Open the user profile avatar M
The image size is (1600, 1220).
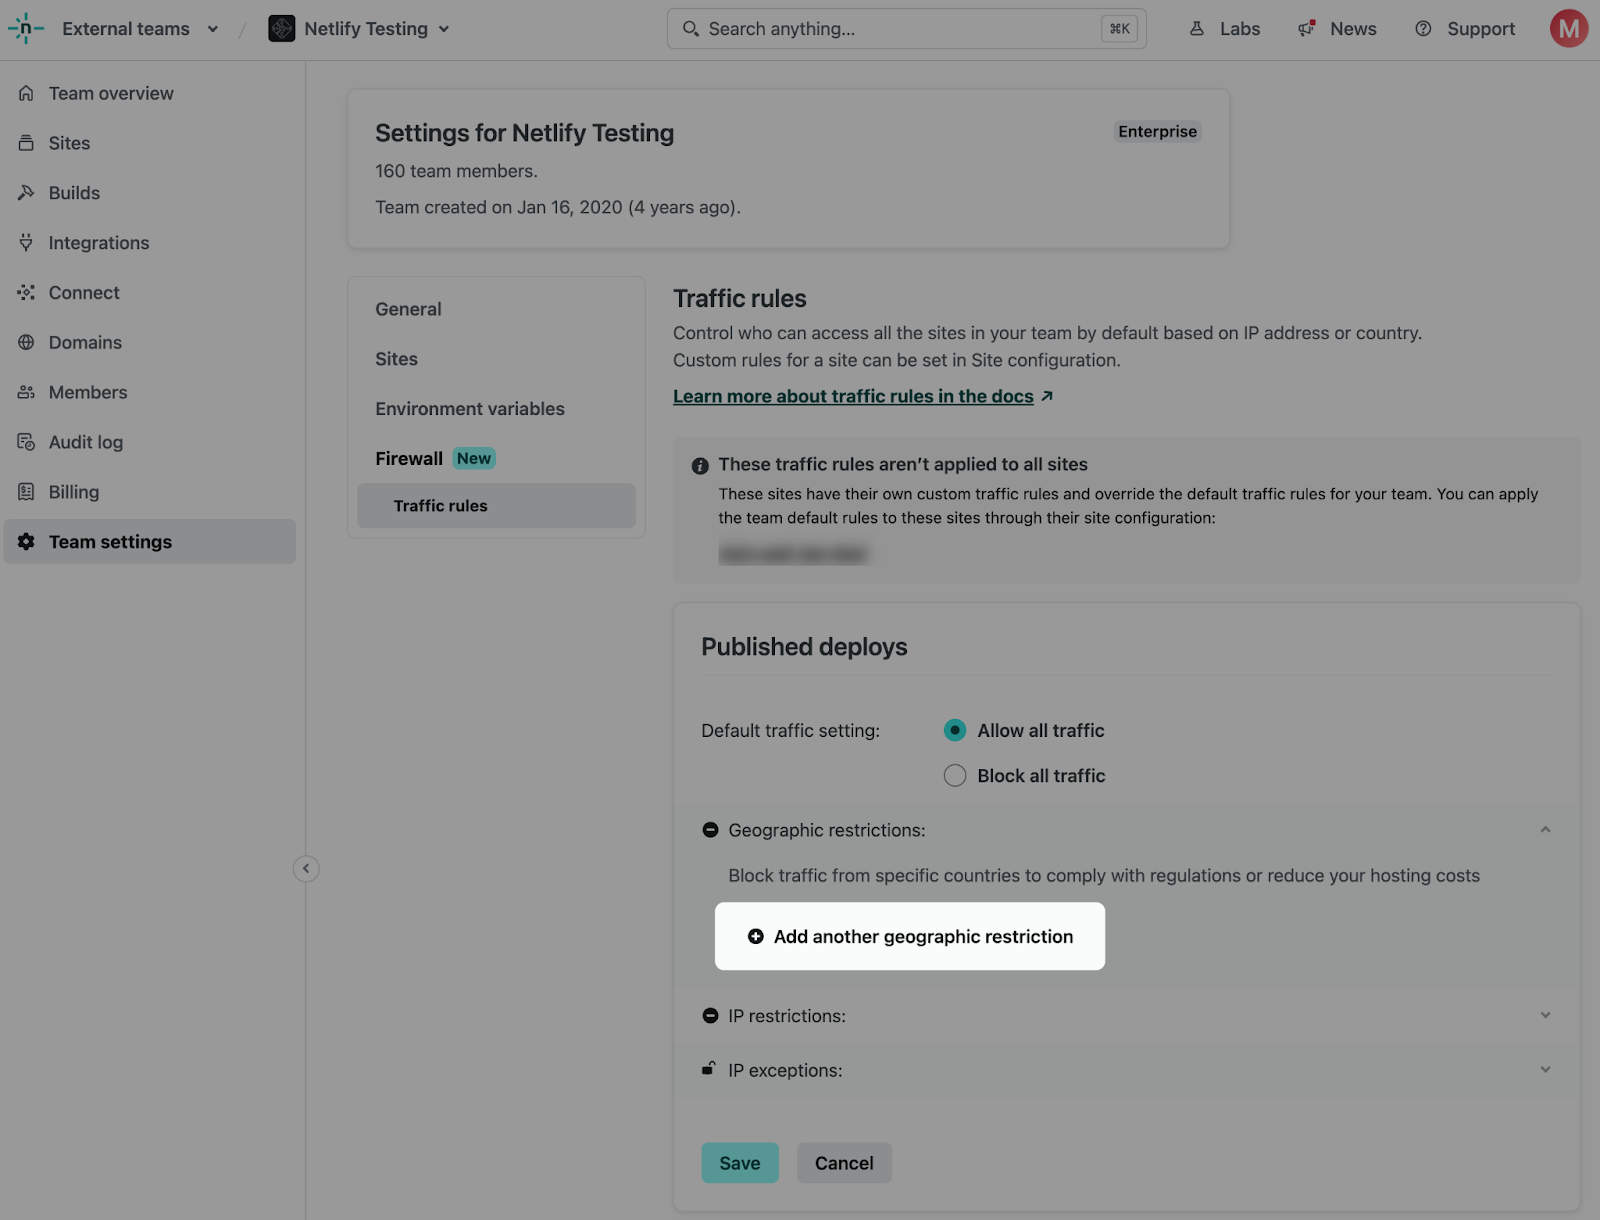1569,29
